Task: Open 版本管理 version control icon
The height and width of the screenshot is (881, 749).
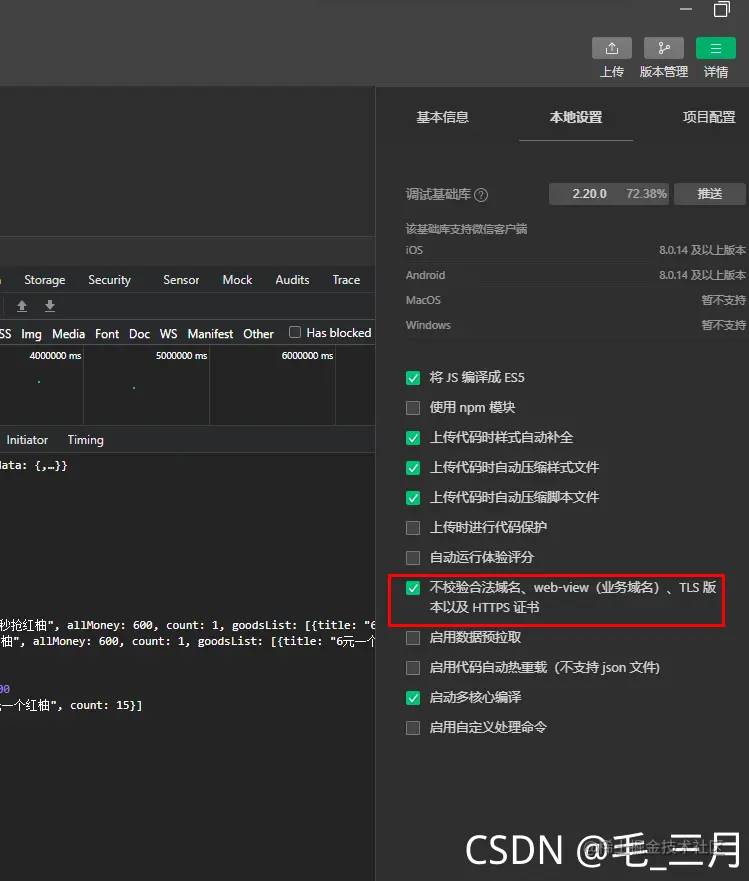Action: pos(664,48)
